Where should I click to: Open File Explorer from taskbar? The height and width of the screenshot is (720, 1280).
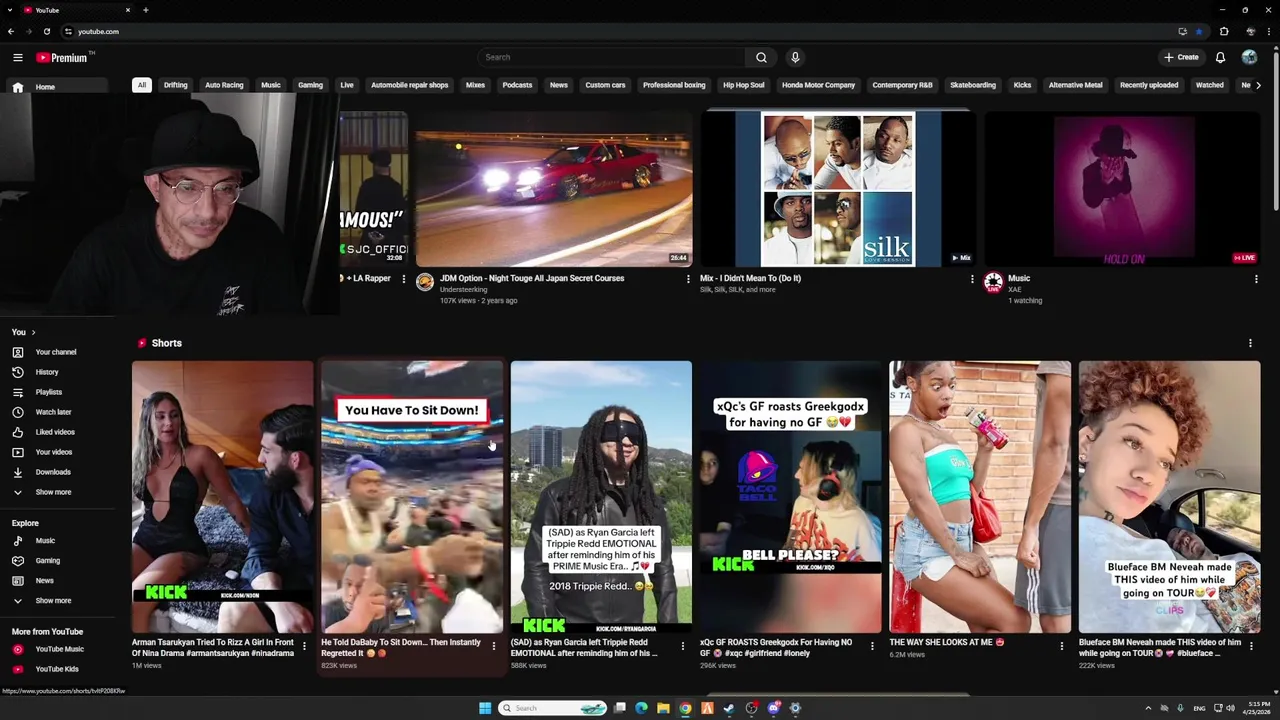663,708
